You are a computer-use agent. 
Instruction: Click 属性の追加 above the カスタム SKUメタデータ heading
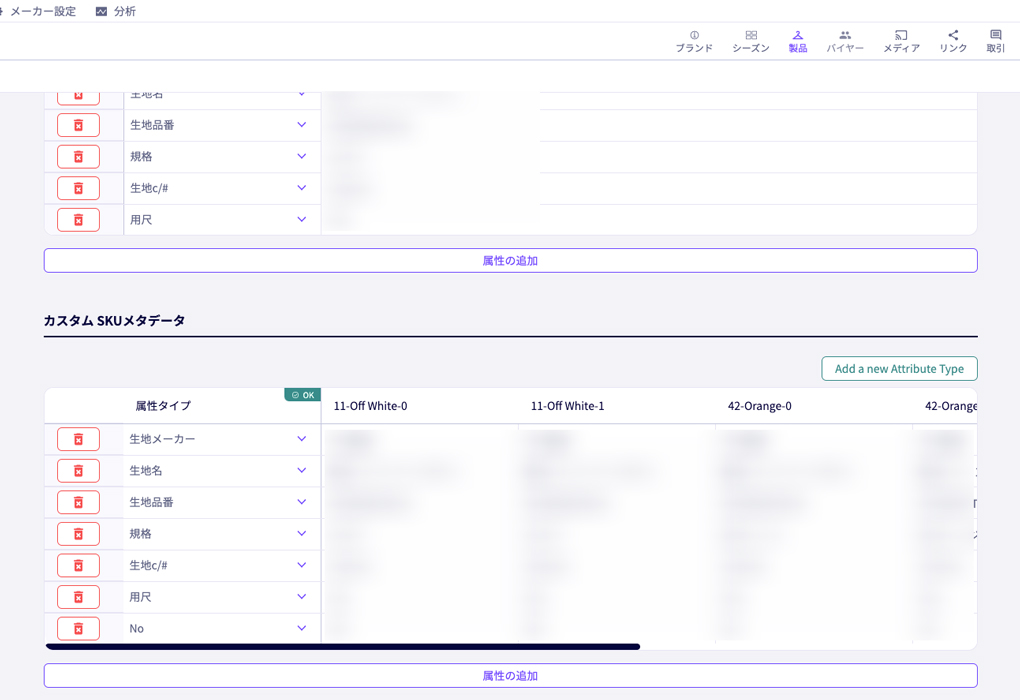[x=511, y=260]
